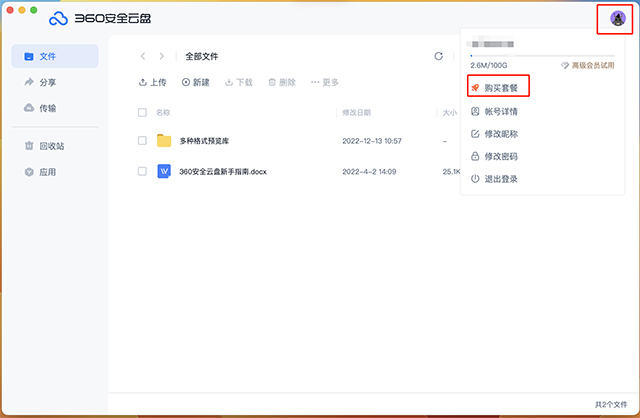Image resolution: width=640 pixels, height=418 pixels.
Task: Click the date 2022-4-2 14:09
Action: [369, 172]
